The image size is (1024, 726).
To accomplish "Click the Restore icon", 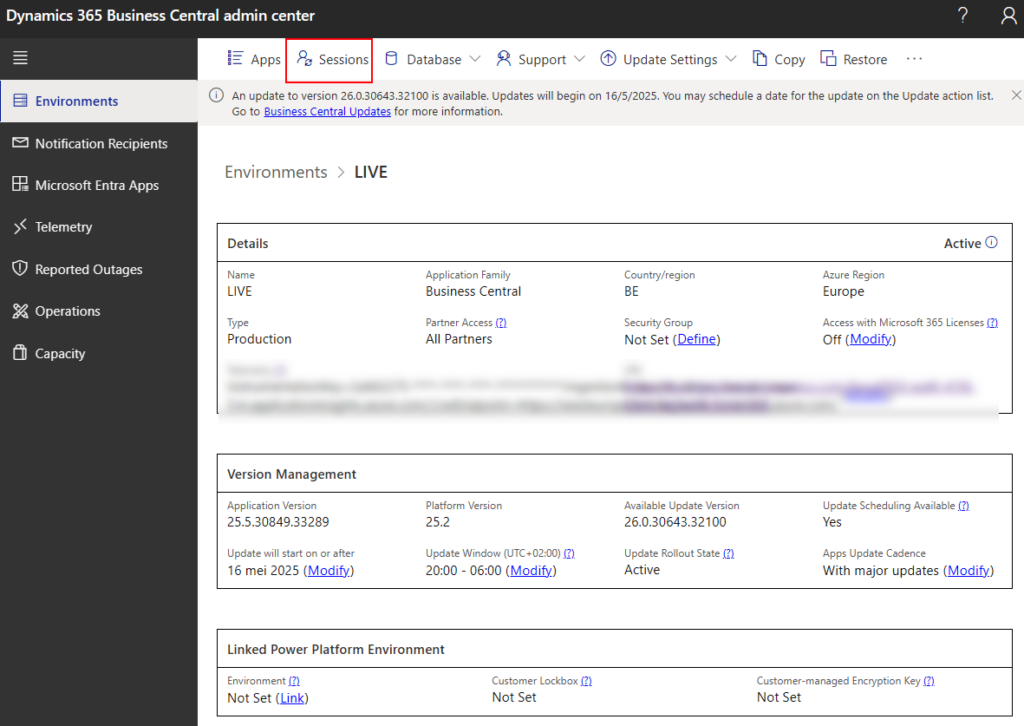I will tap(828, 59).
